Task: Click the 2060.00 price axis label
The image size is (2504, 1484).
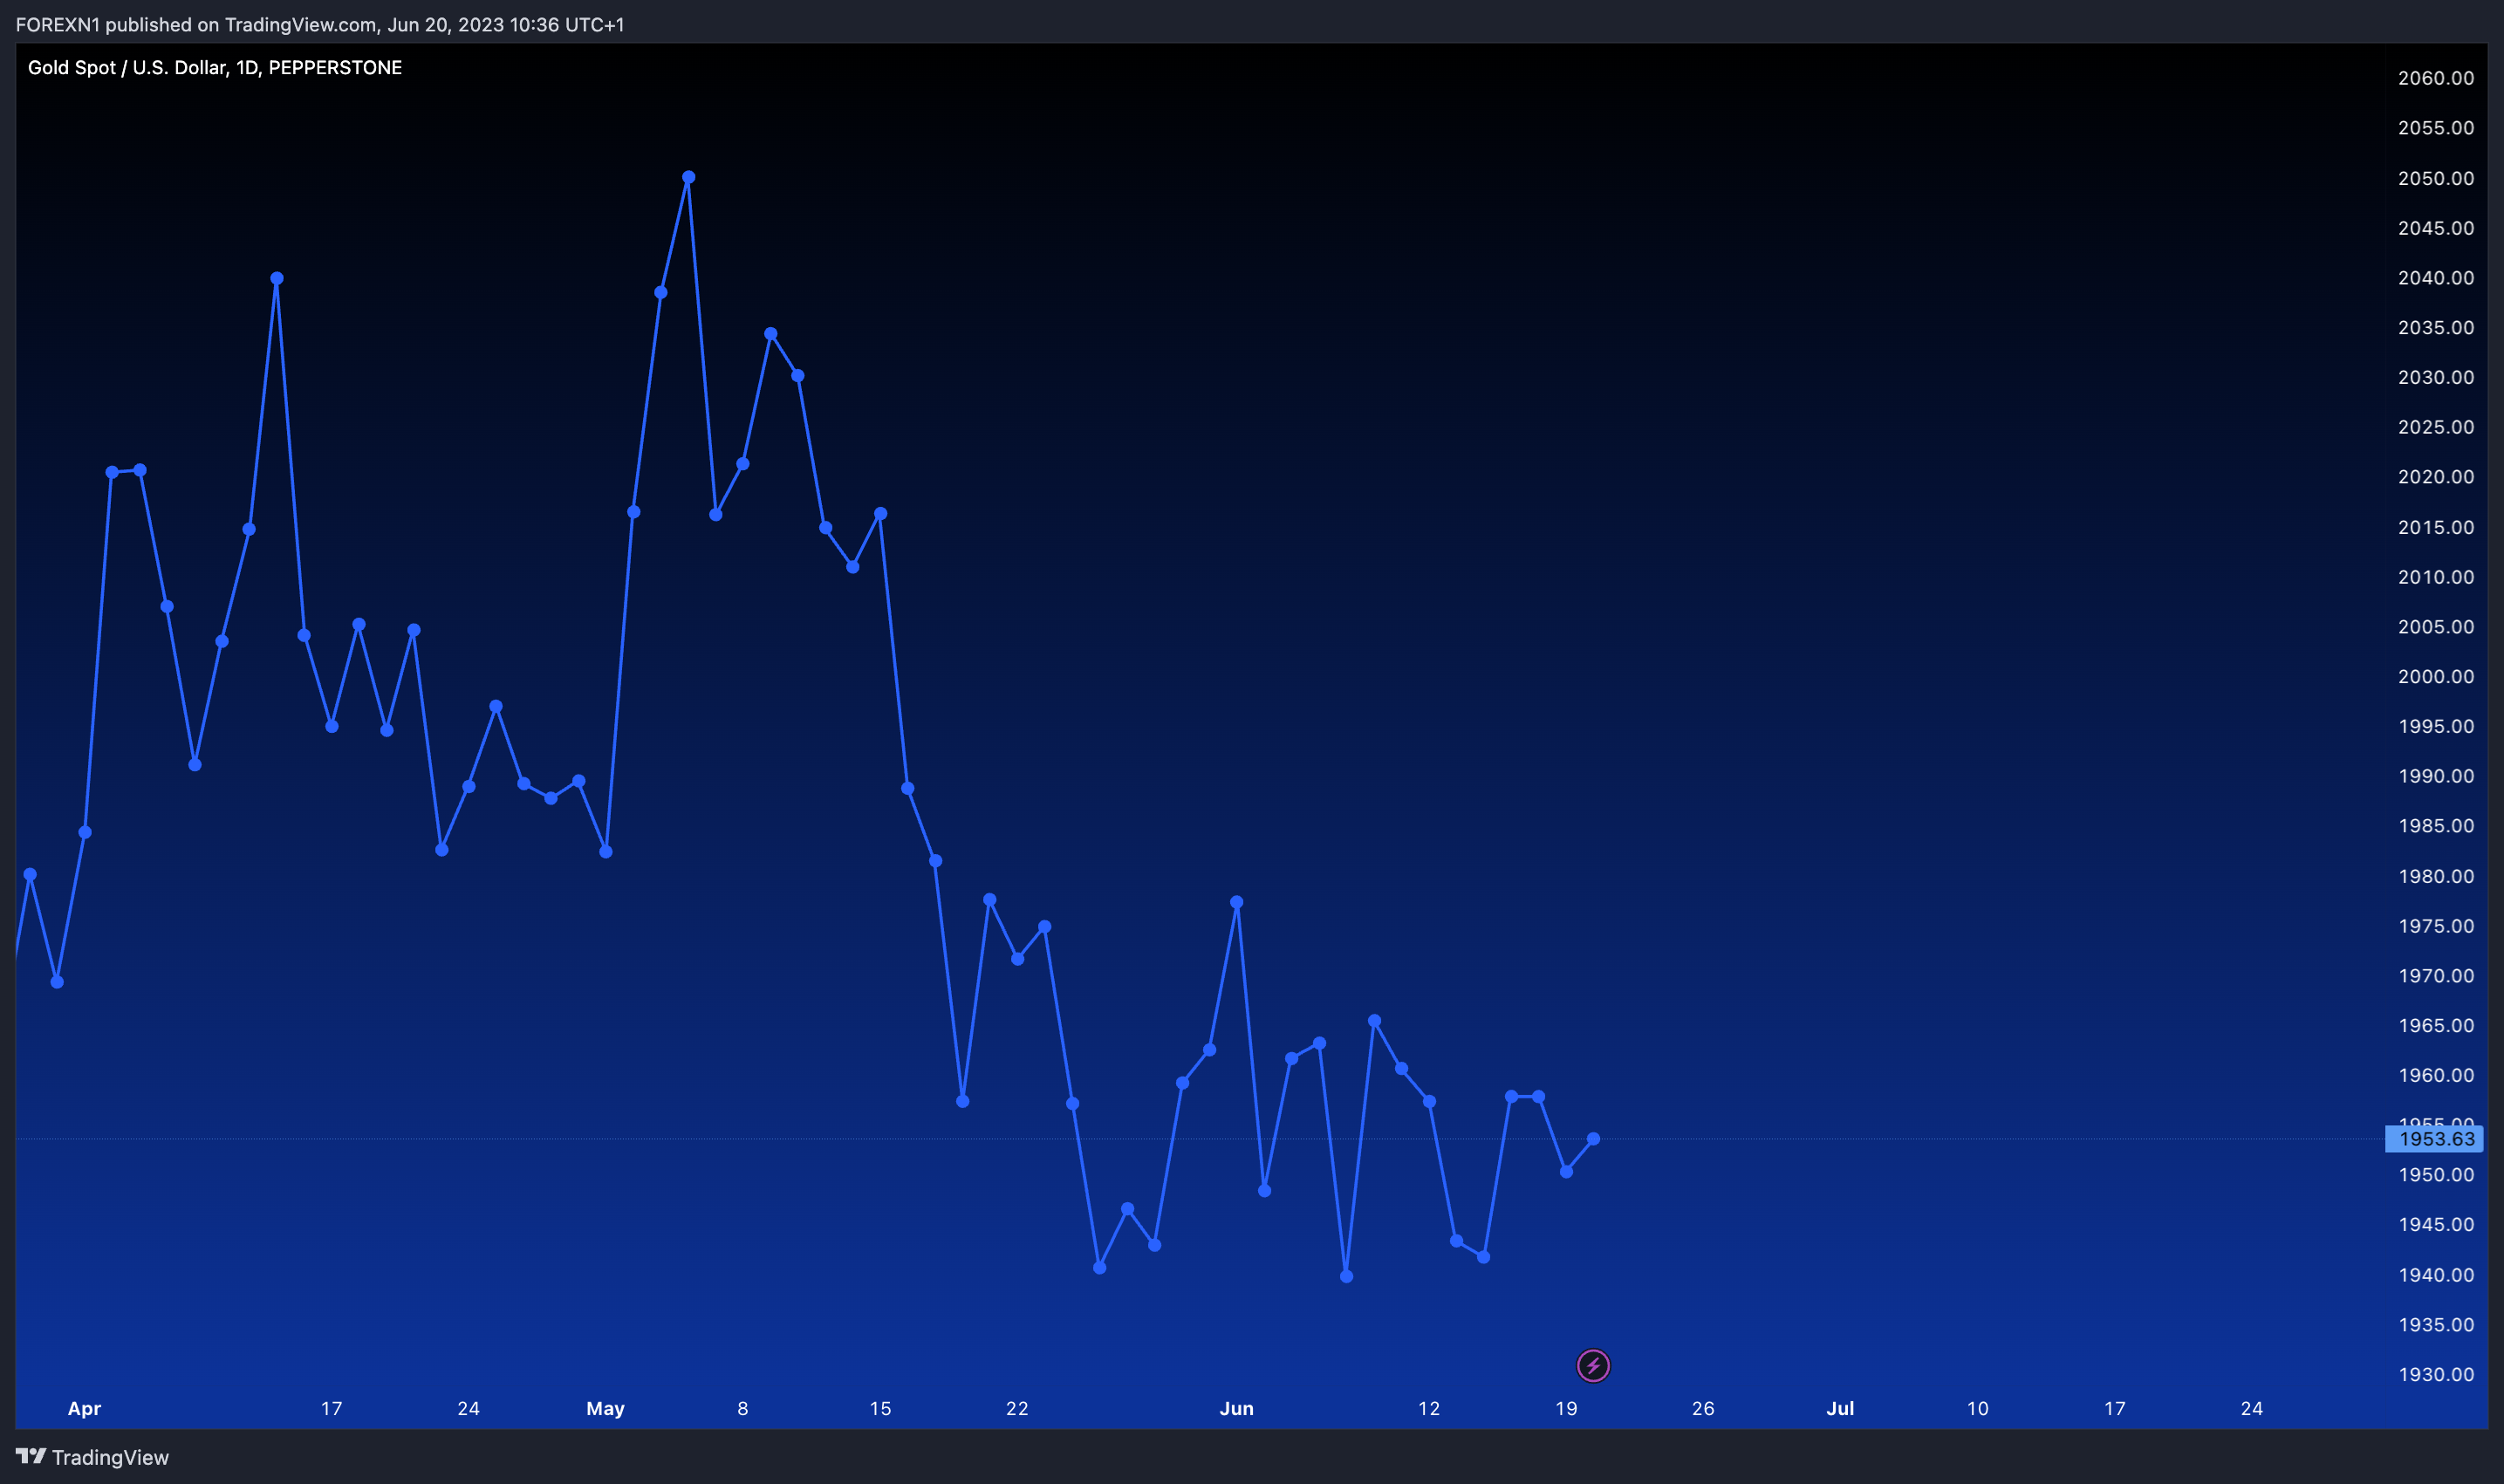Action: tap(2435, 78)
